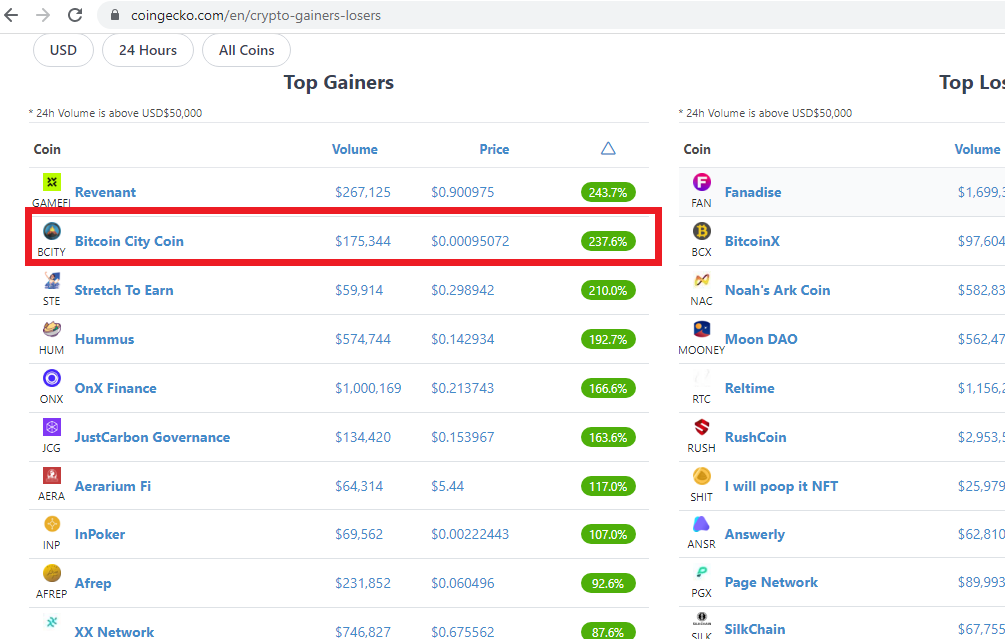Reload the page with refresh icon
The height and width of the screenshot is (639, 1005).
pos(75,15)
